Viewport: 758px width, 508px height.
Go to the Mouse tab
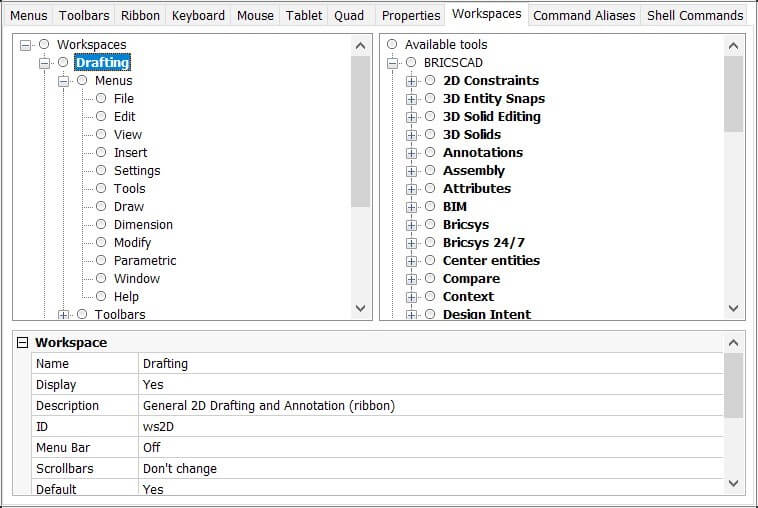coord(255,16)
